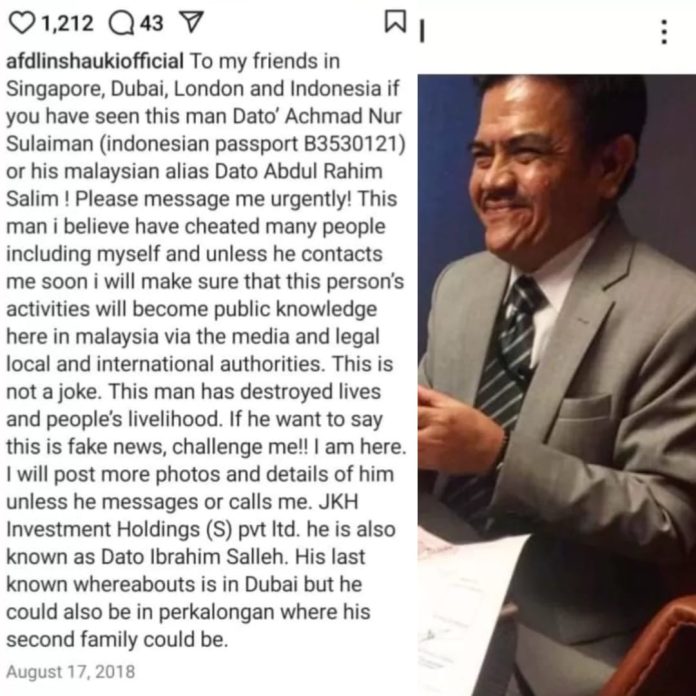
Task: Open the photo of the man in the gray suit
Action: (x=557, y=385)
